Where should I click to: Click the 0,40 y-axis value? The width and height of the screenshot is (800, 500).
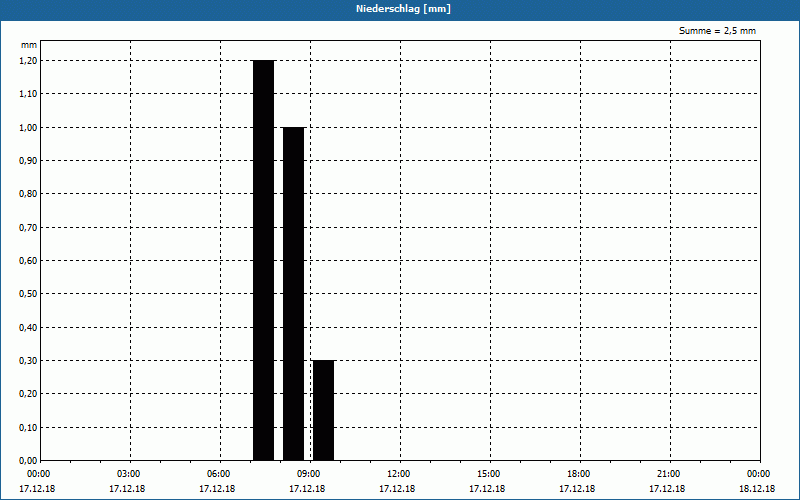[x=28, y=327]
